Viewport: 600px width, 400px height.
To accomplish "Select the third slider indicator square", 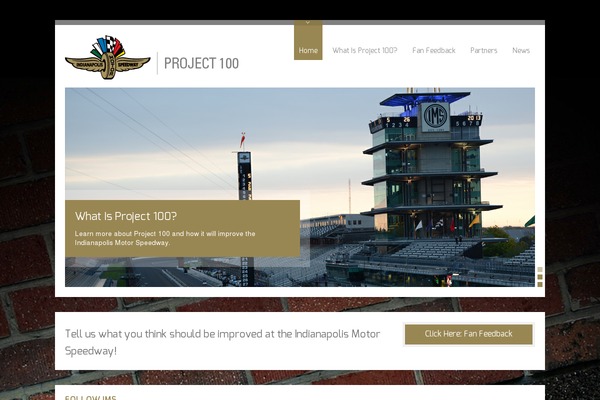I will point(540,284).
